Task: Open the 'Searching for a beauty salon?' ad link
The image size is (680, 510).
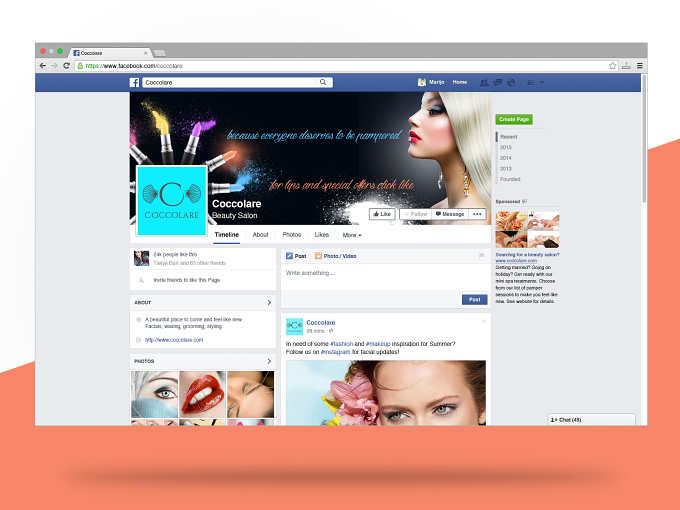Action: [x=527, y=255]
